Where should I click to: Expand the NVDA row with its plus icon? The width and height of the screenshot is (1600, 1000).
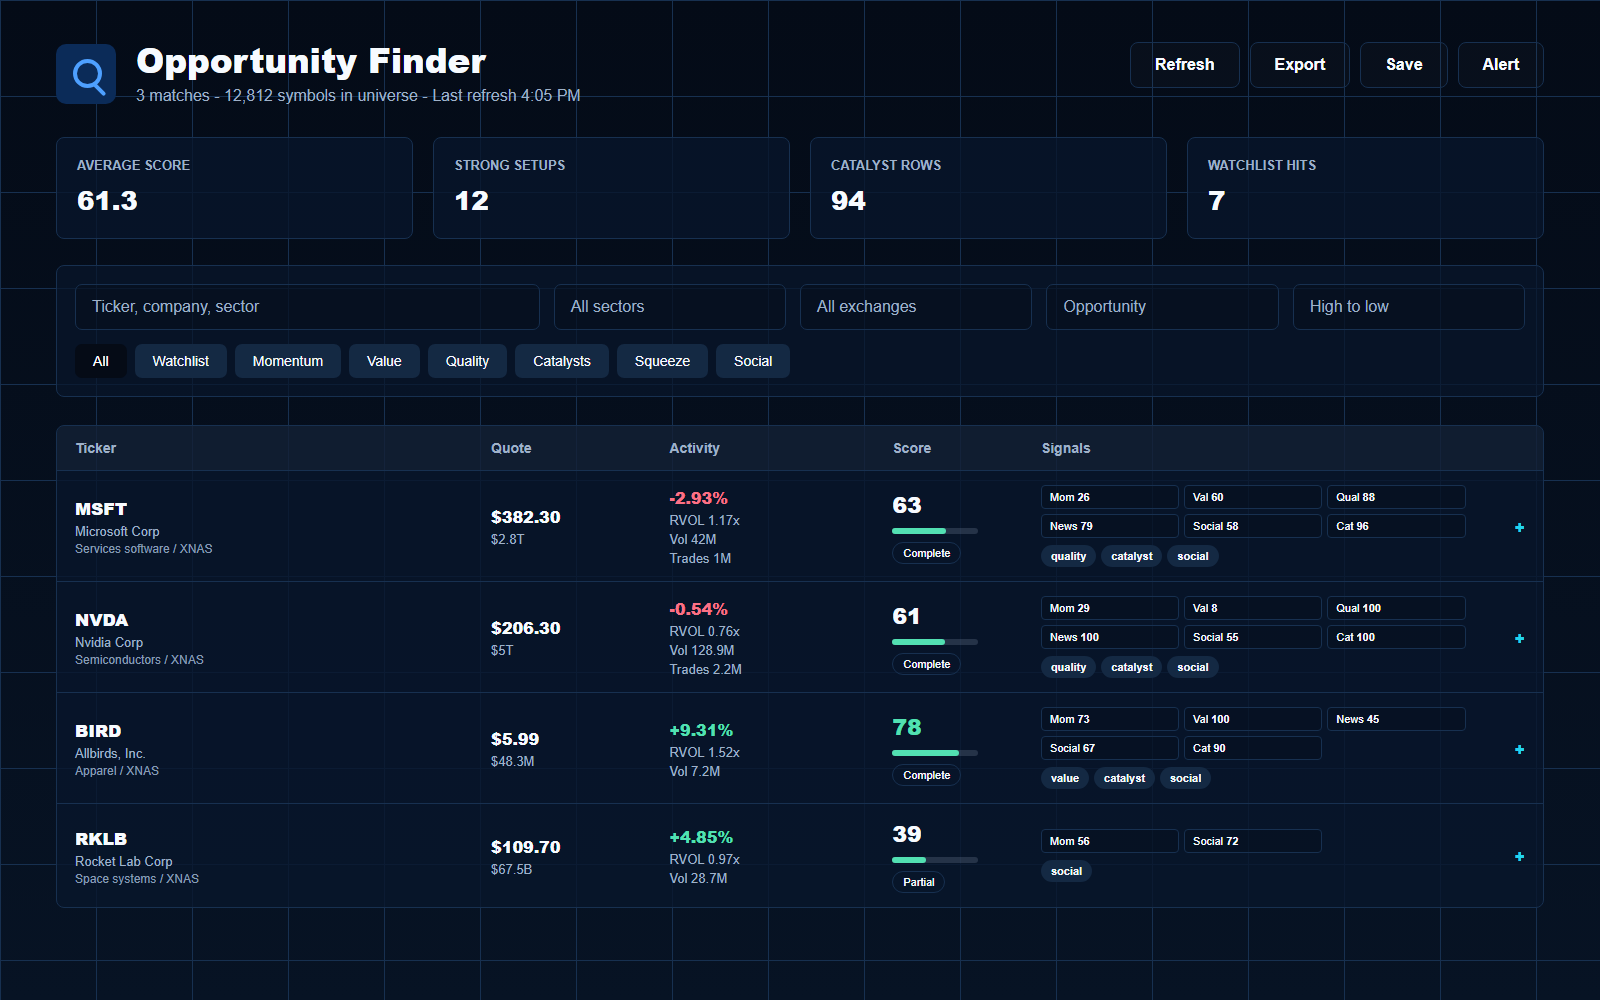coord(1519,638)
